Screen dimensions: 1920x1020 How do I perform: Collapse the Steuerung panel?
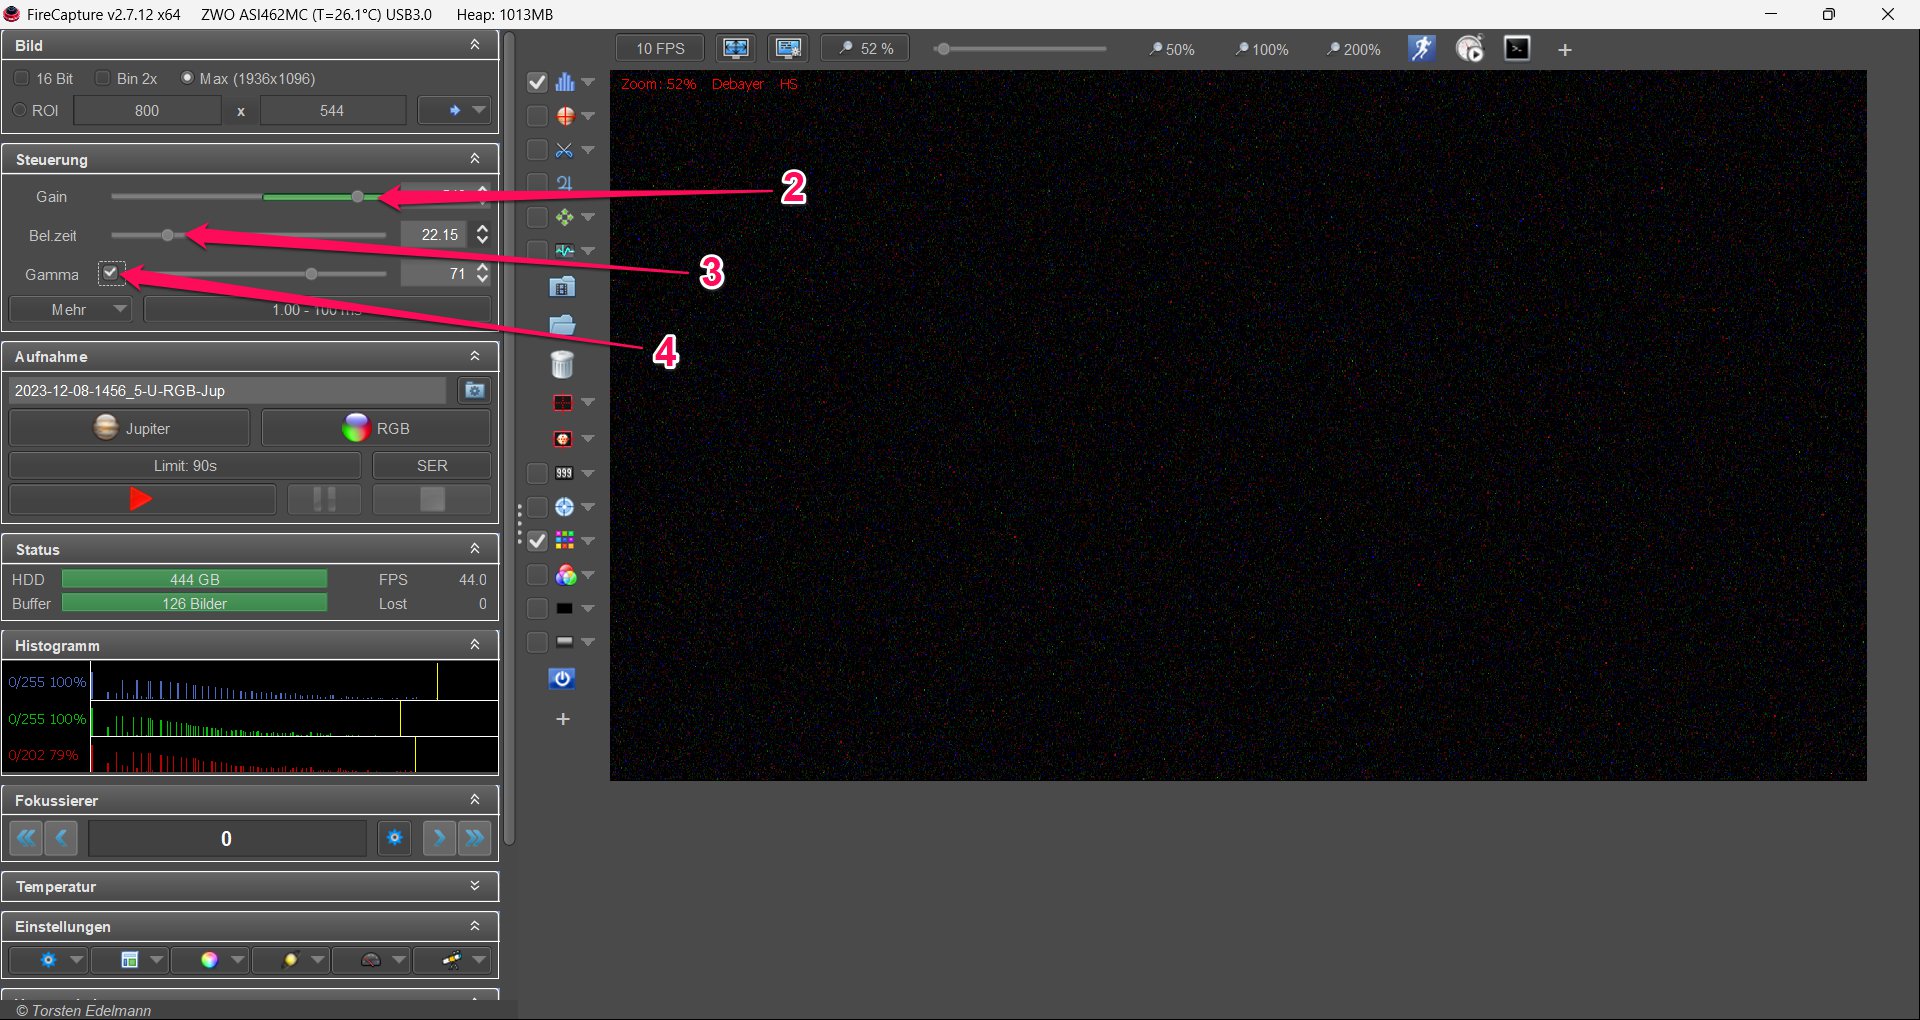click(475, 159)
